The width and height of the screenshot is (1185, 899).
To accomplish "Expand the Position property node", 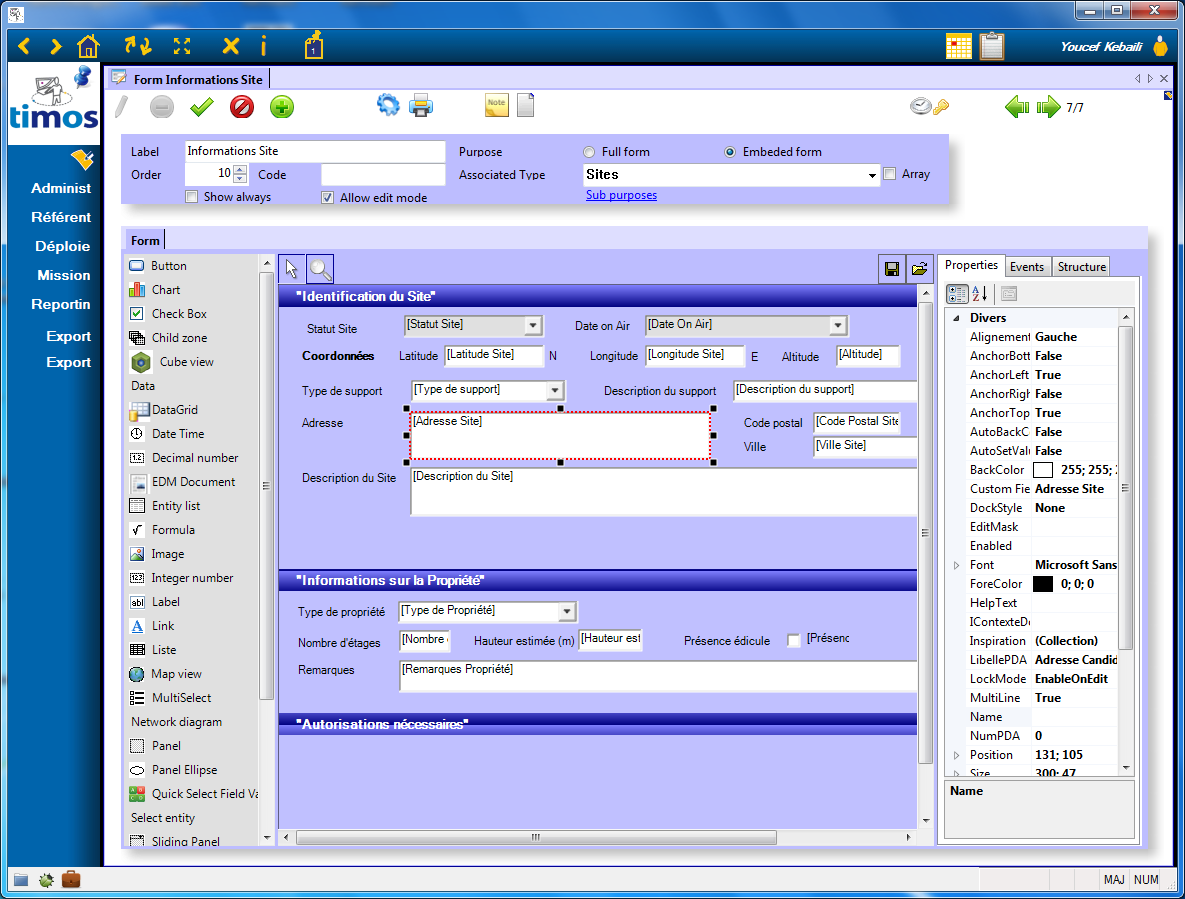I will [x=957, y=755].
